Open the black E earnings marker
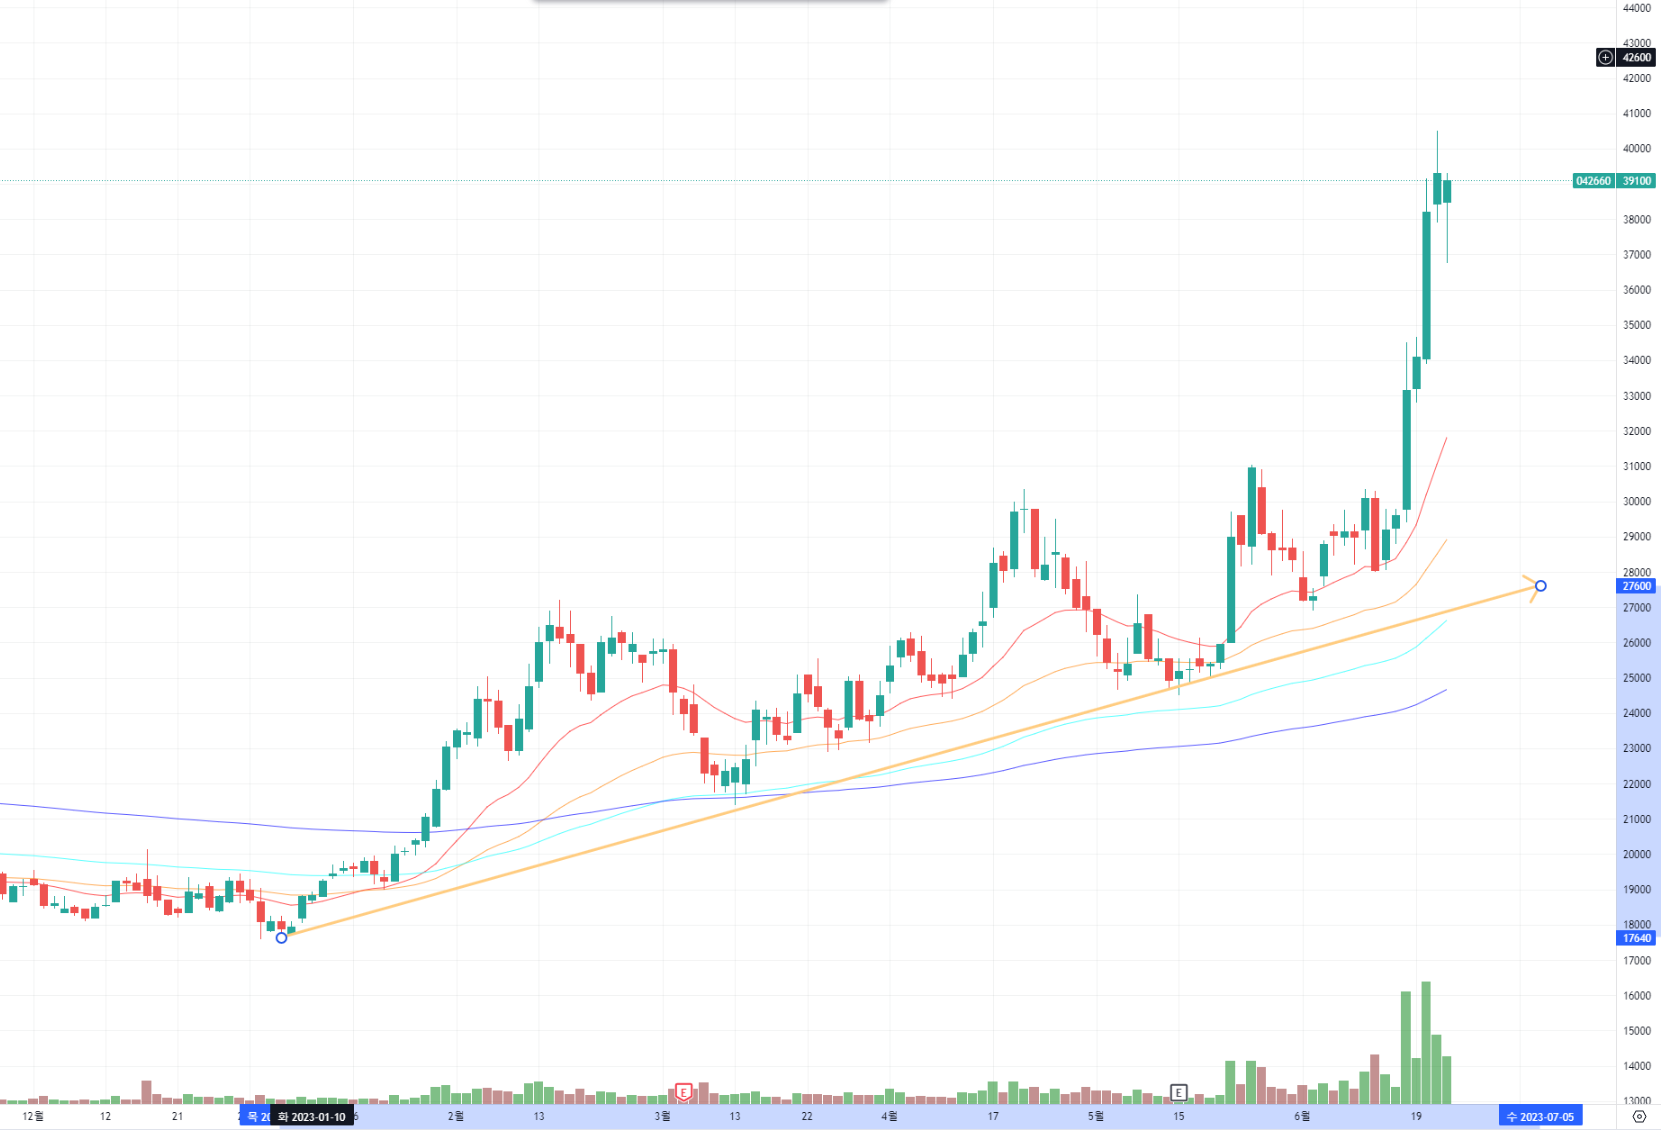1661x1133 pixels. tap(1179, 1092)
